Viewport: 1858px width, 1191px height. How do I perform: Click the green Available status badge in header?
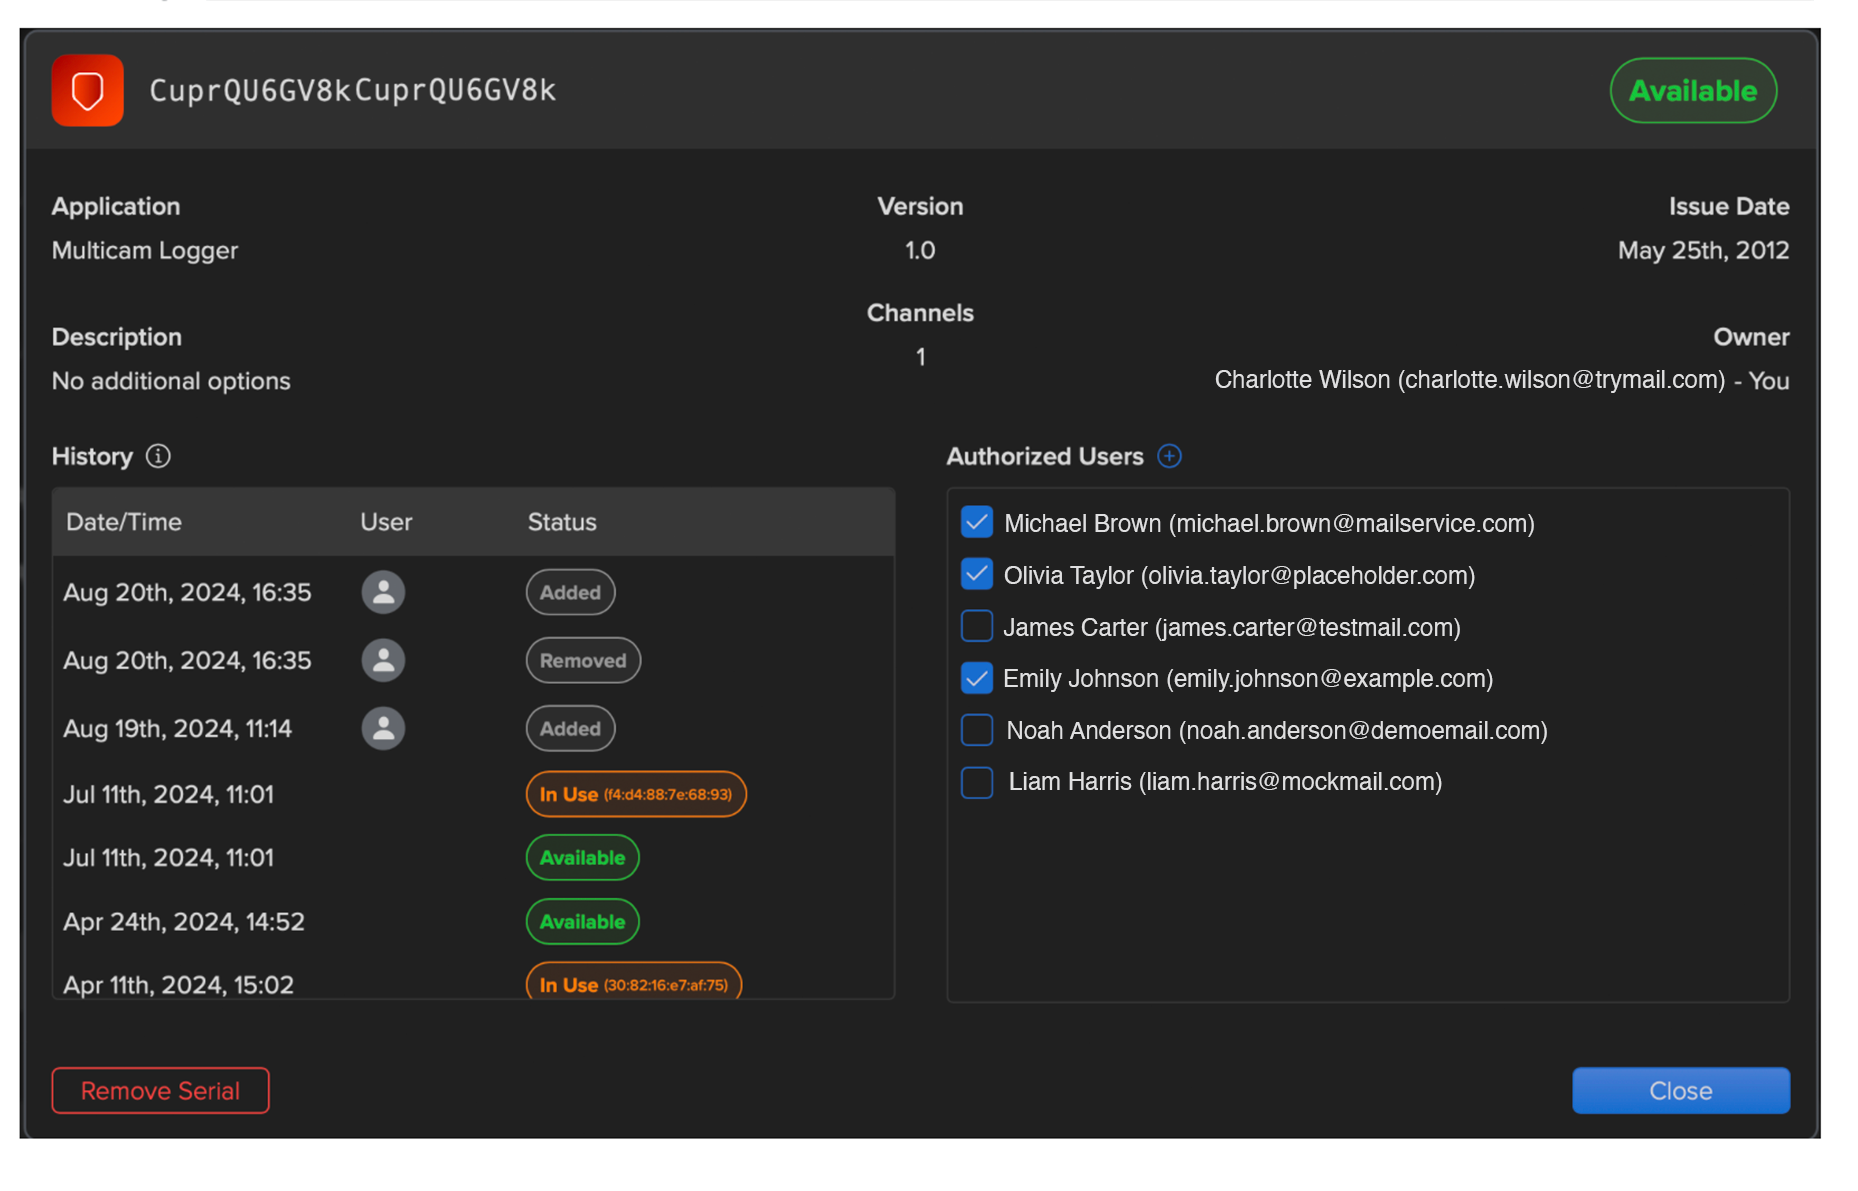coord(1693,91)
